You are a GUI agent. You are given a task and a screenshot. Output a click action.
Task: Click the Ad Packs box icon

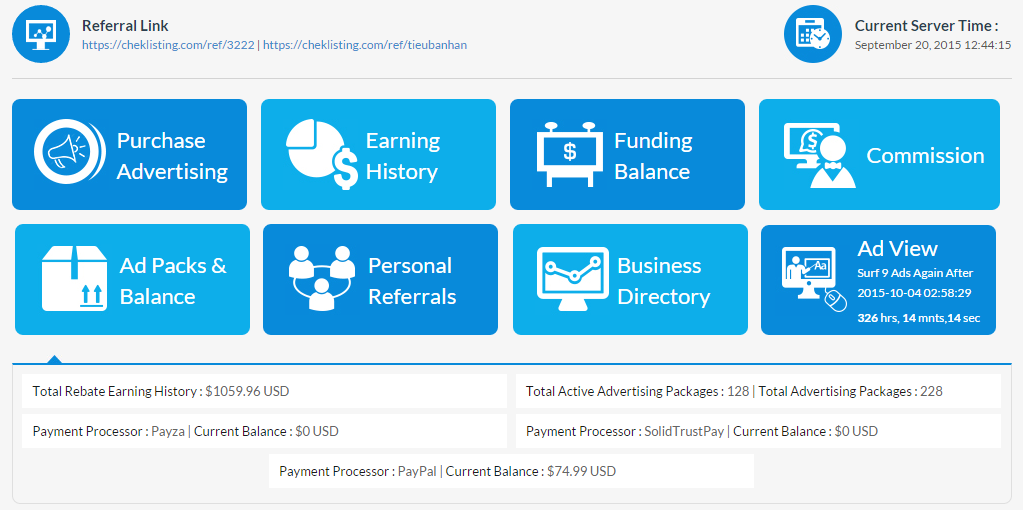click(74, 279)
